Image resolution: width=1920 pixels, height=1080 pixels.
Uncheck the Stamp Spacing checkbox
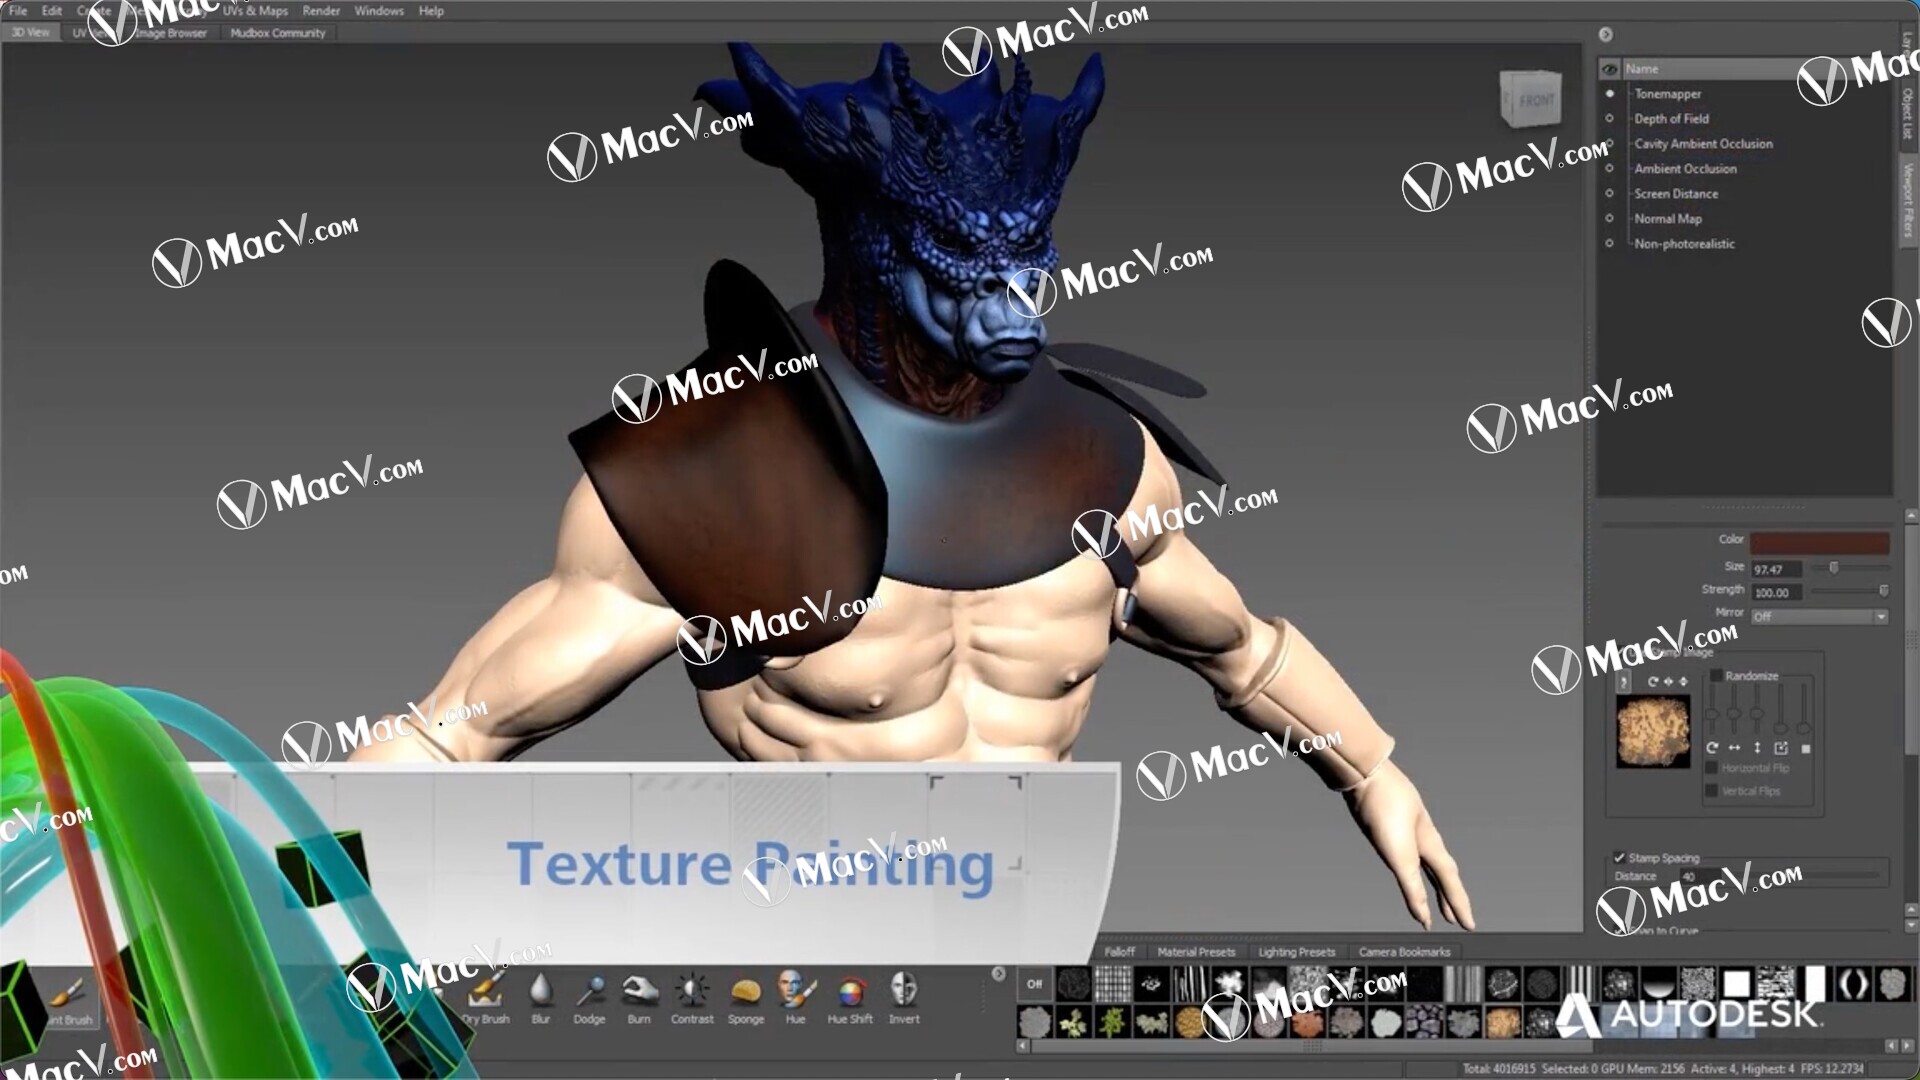(x=1619, y=858)
